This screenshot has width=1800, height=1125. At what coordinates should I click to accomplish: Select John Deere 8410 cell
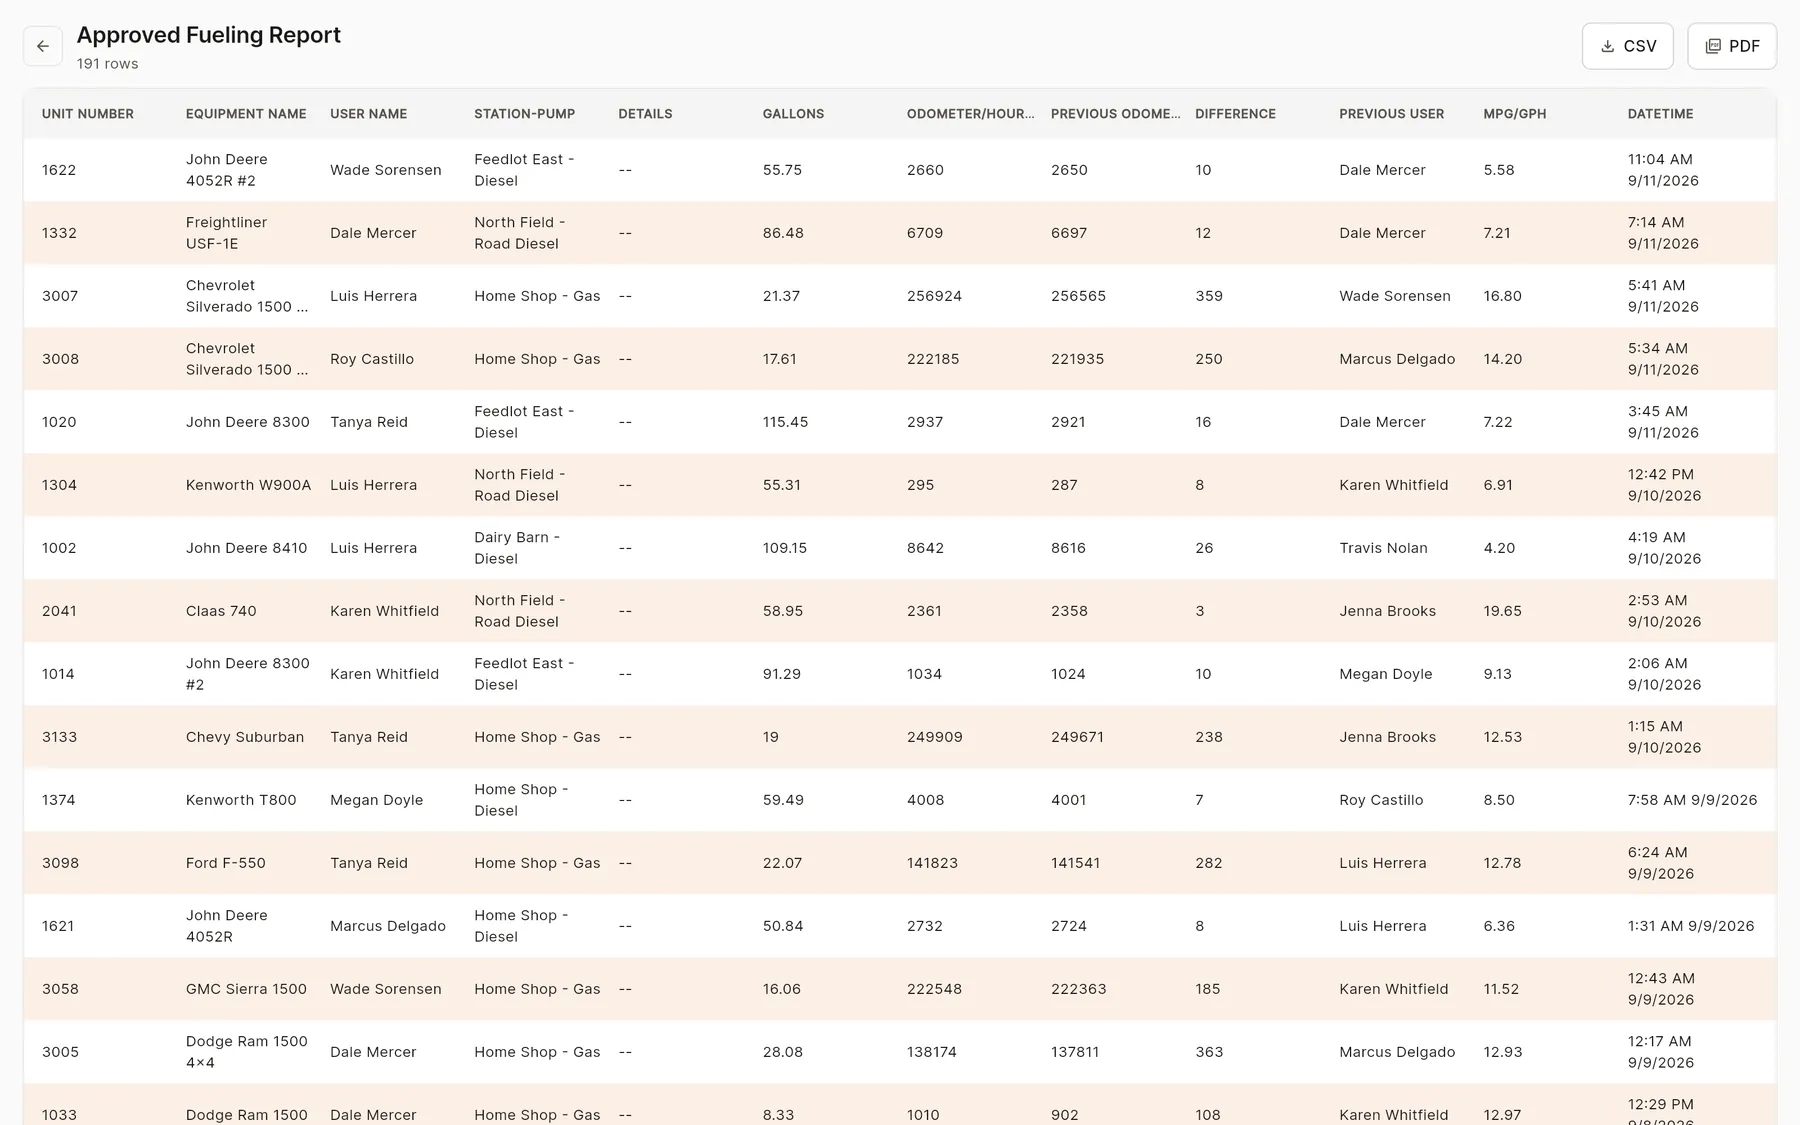tap(246, 548)
